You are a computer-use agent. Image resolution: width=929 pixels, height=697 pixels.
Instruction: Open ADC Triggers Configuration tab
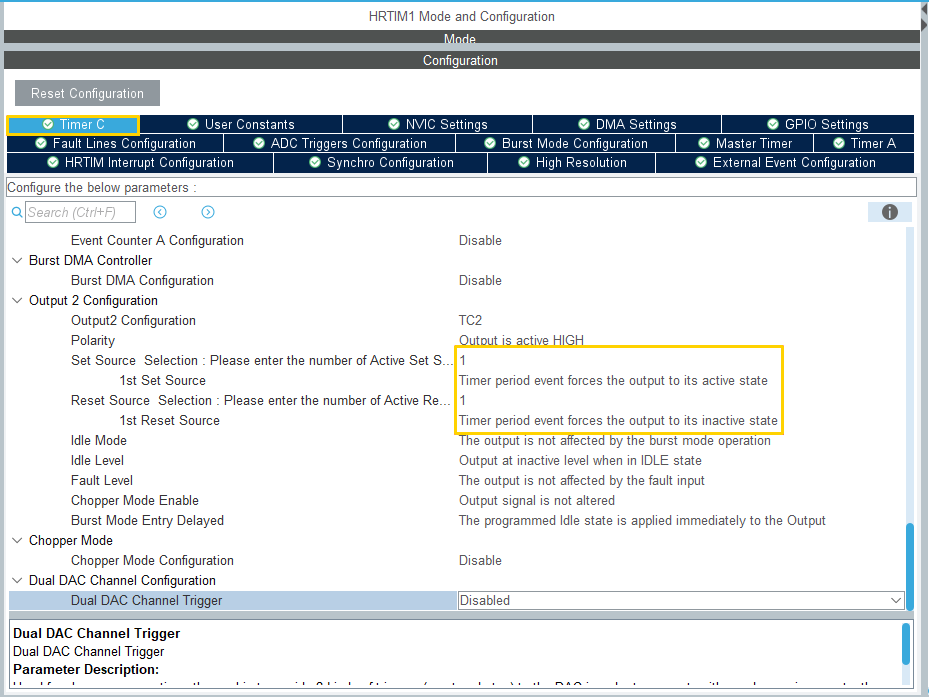pyautogui.click(x=339, y=143)
